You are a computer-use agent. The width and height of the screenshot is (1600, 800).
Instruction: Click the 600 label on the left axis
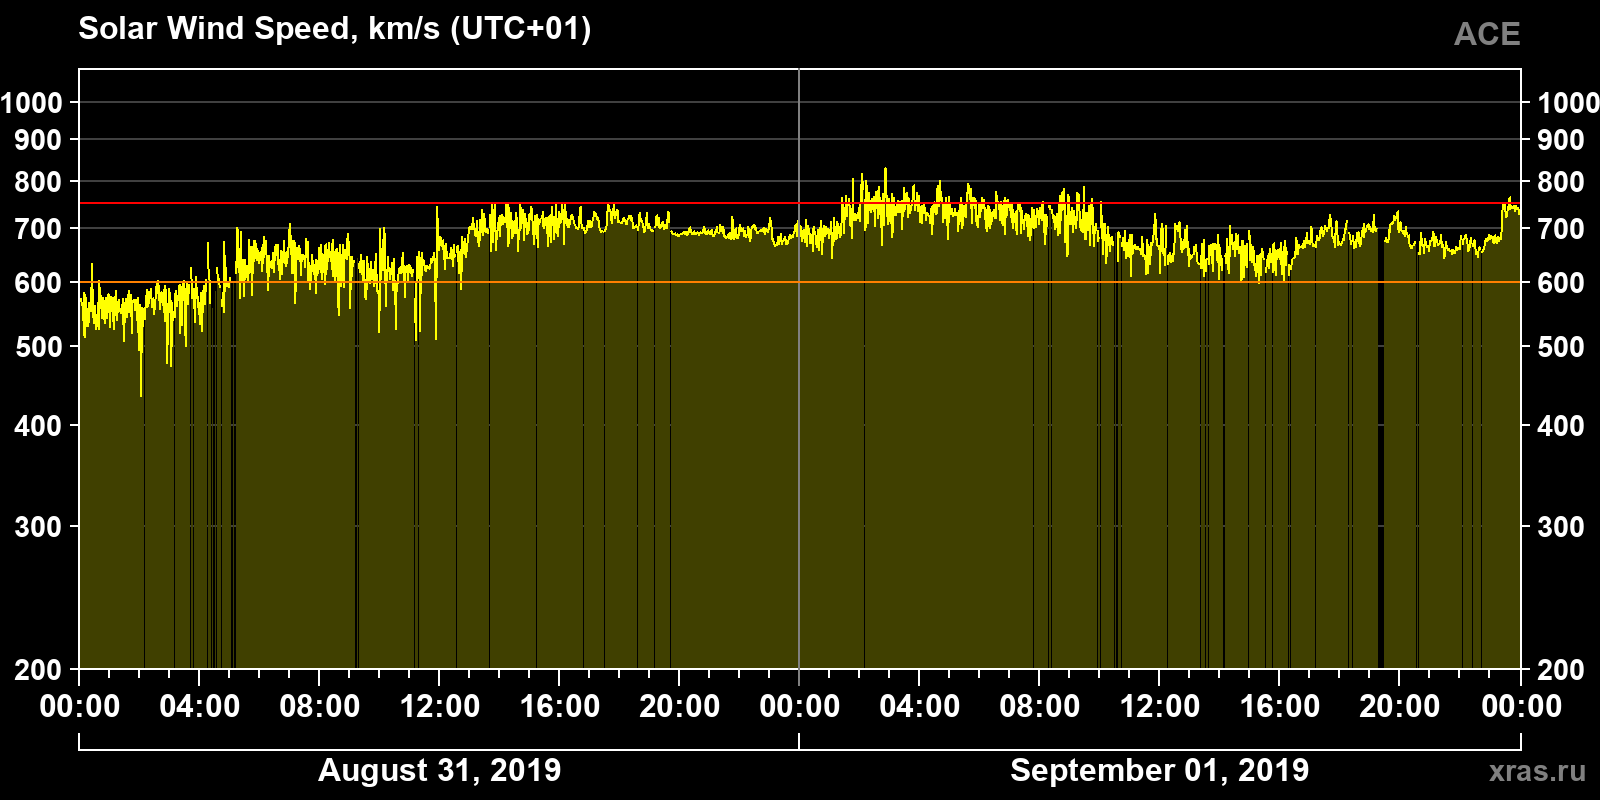(x=38, y=284)
